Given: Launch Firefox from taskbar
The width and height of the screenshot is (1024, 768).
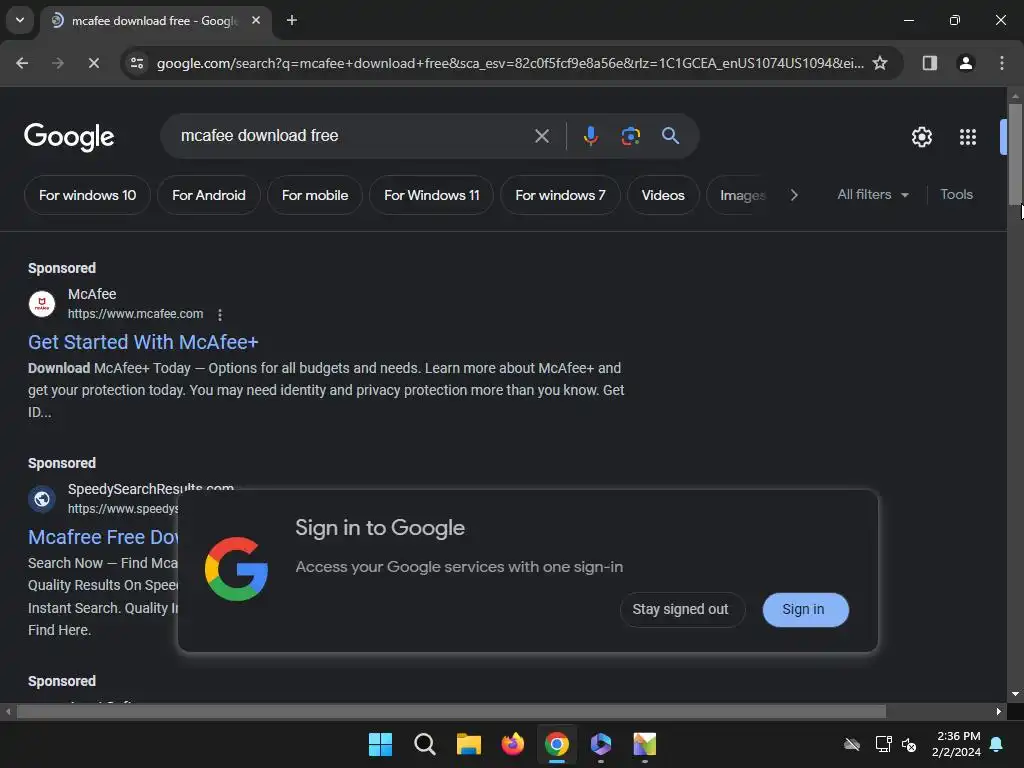Looking at the screenshot, I should 513,744.
